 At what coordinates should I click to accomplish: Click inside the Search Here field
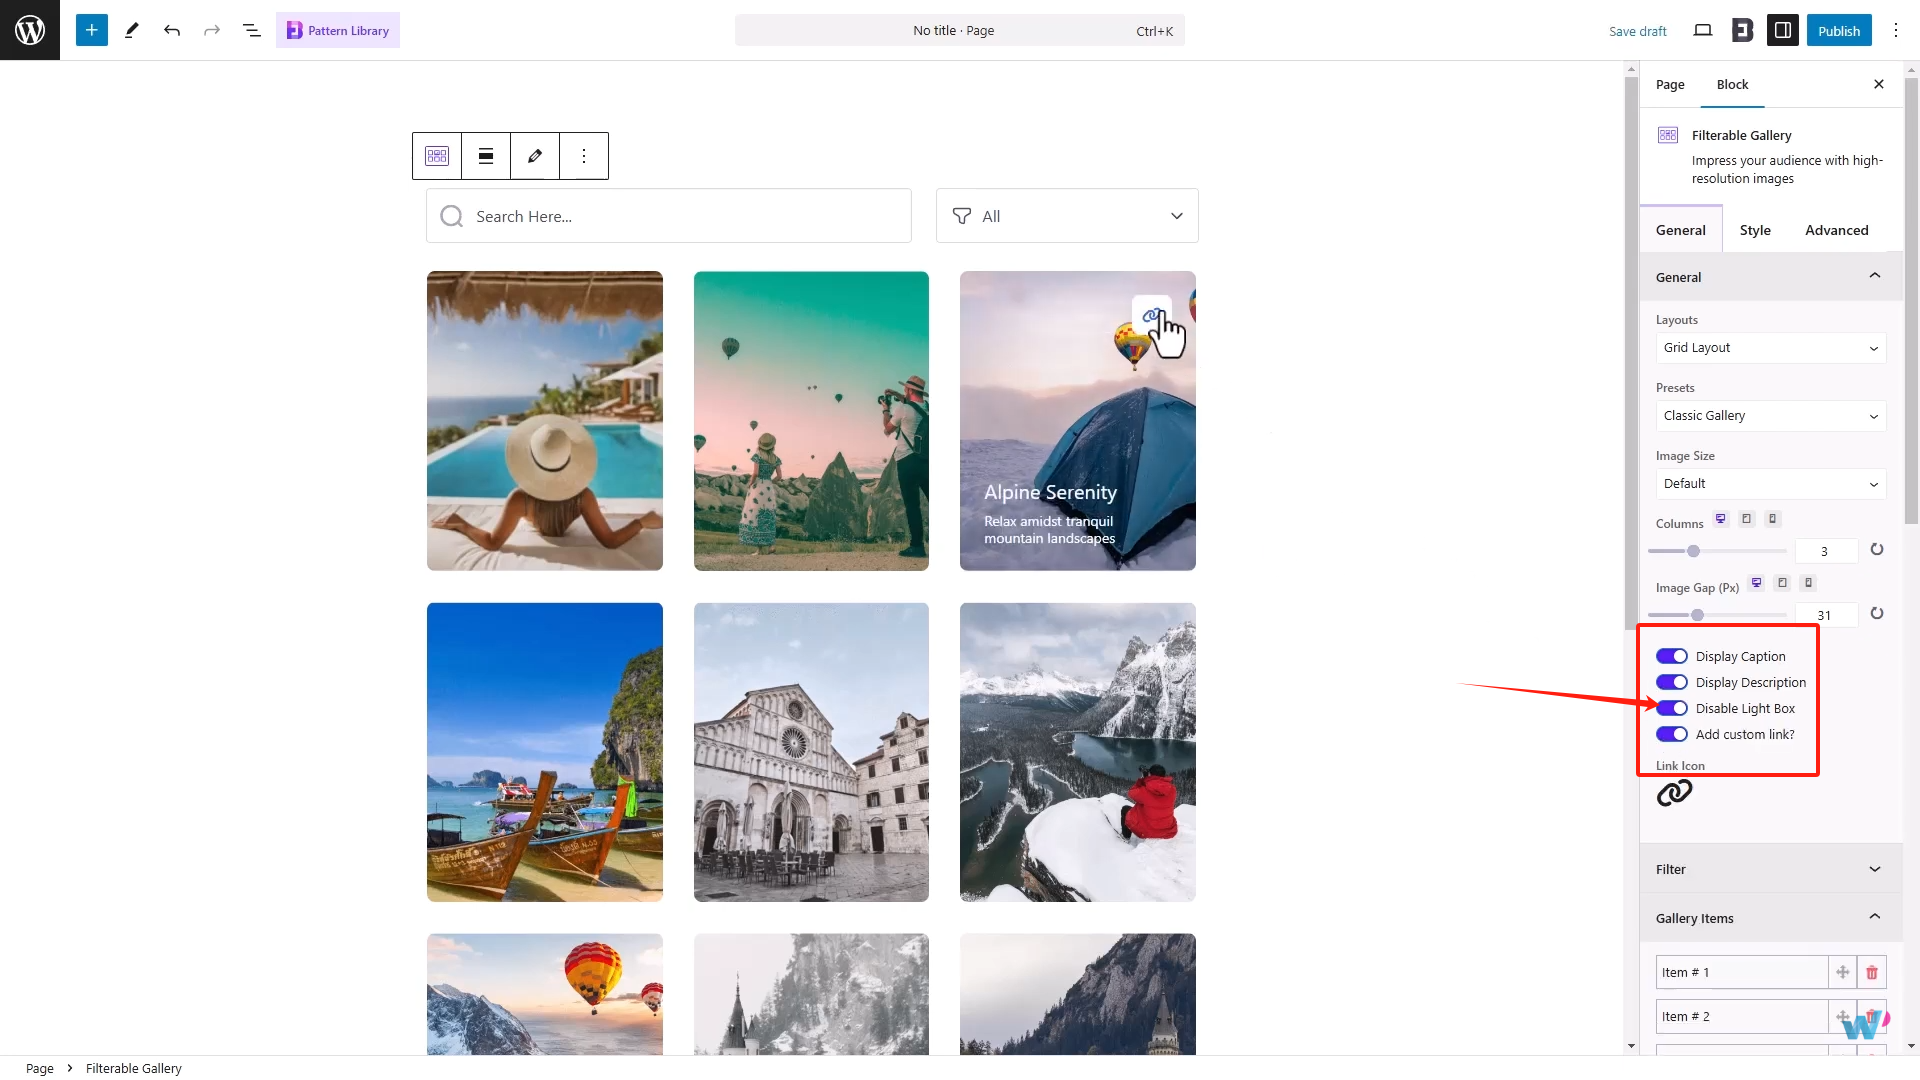point(668,215)
